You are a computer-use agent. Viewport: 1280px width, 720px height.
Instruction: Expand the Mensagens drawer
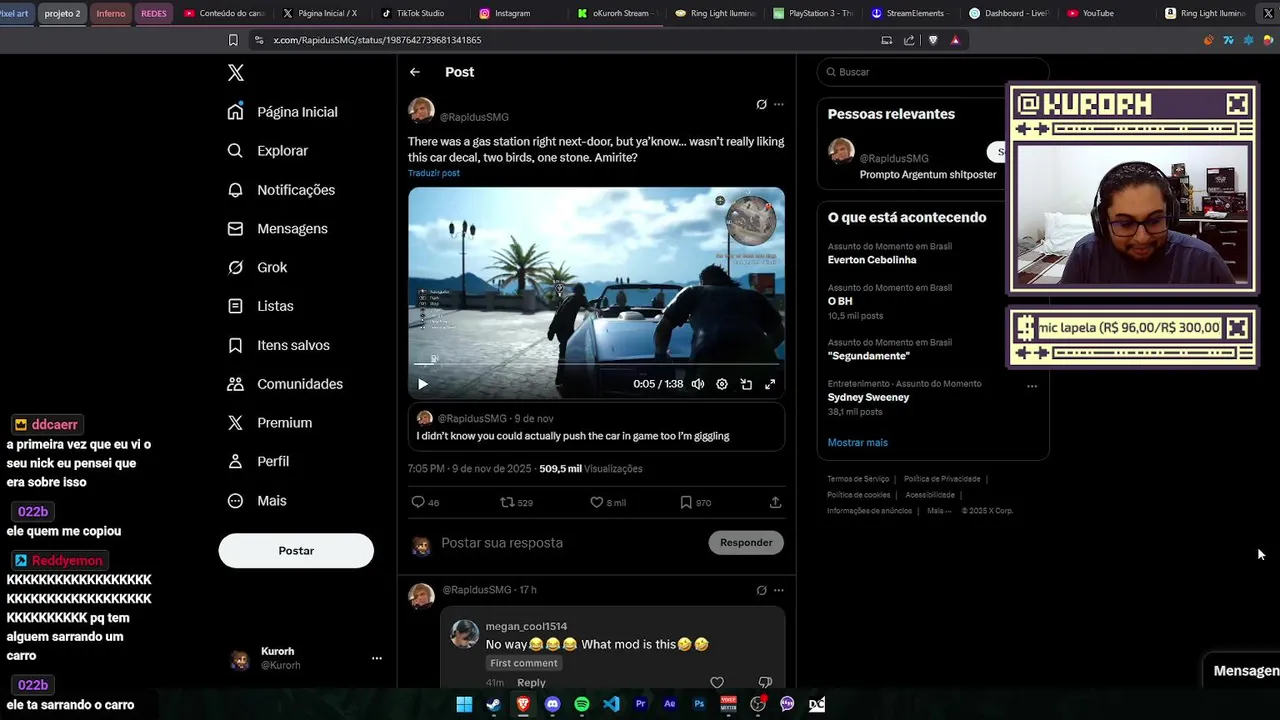(x=1241, y=671)
